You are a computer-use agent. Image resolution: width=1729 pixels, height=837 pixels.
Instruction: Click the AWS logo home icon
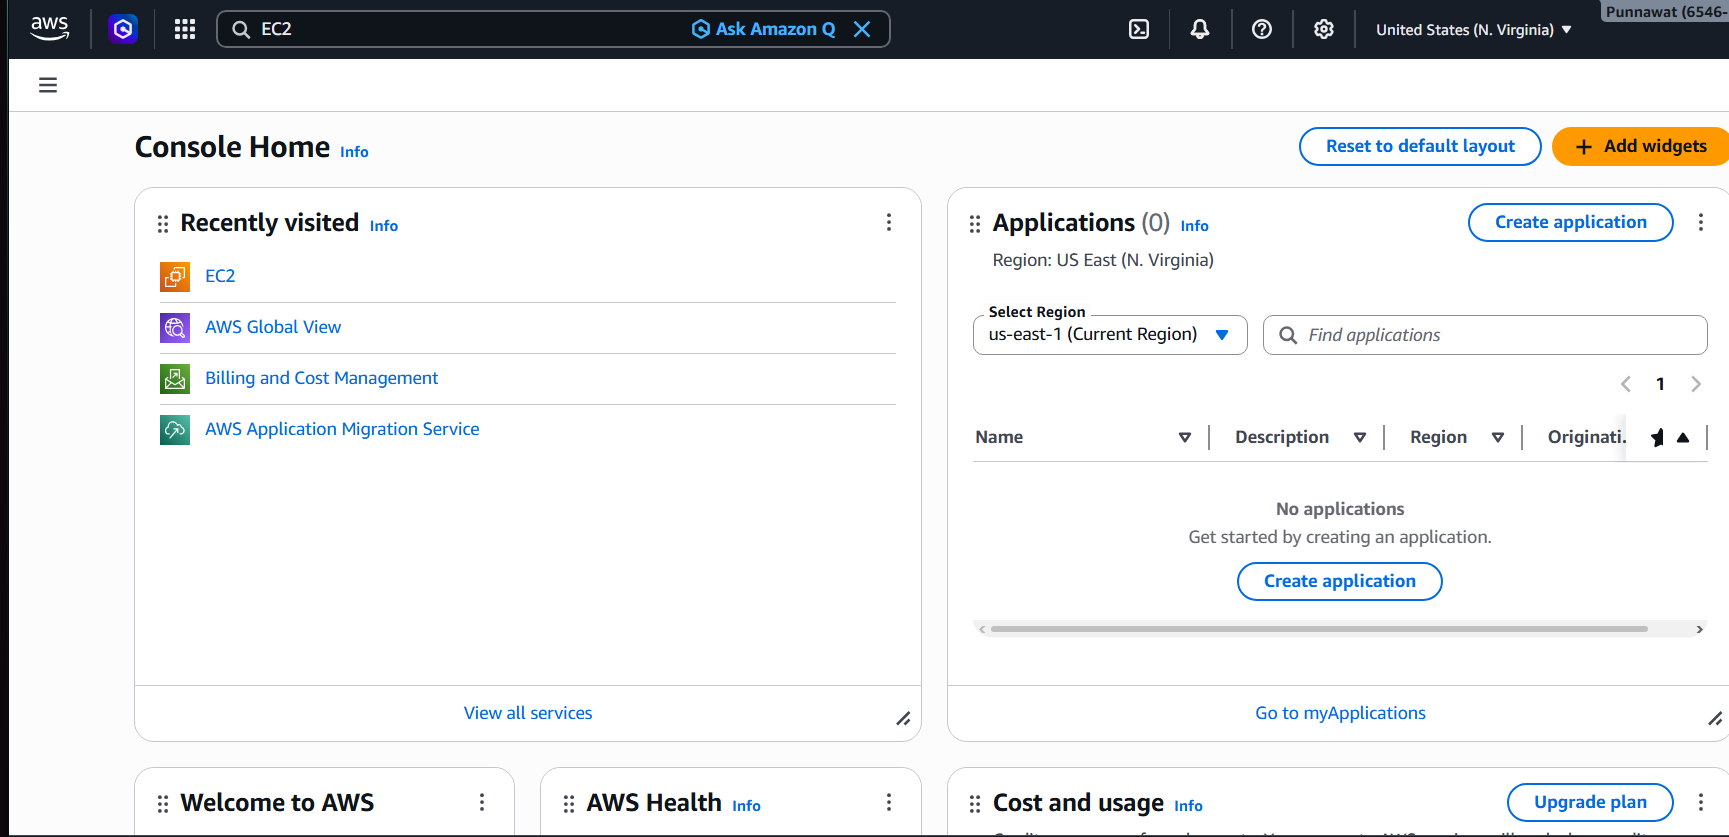[x=49, y=29]
